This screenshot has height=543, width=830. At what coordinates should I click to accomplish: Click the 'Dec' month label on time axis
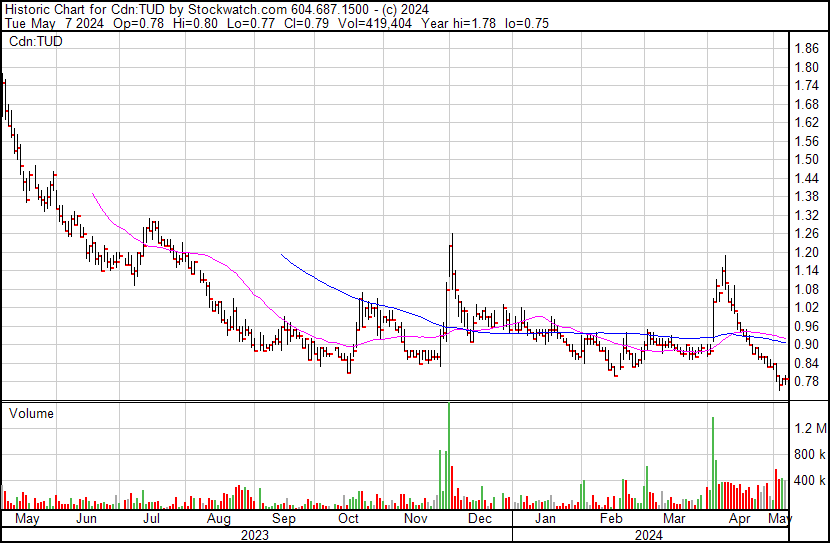coord(480,519)
